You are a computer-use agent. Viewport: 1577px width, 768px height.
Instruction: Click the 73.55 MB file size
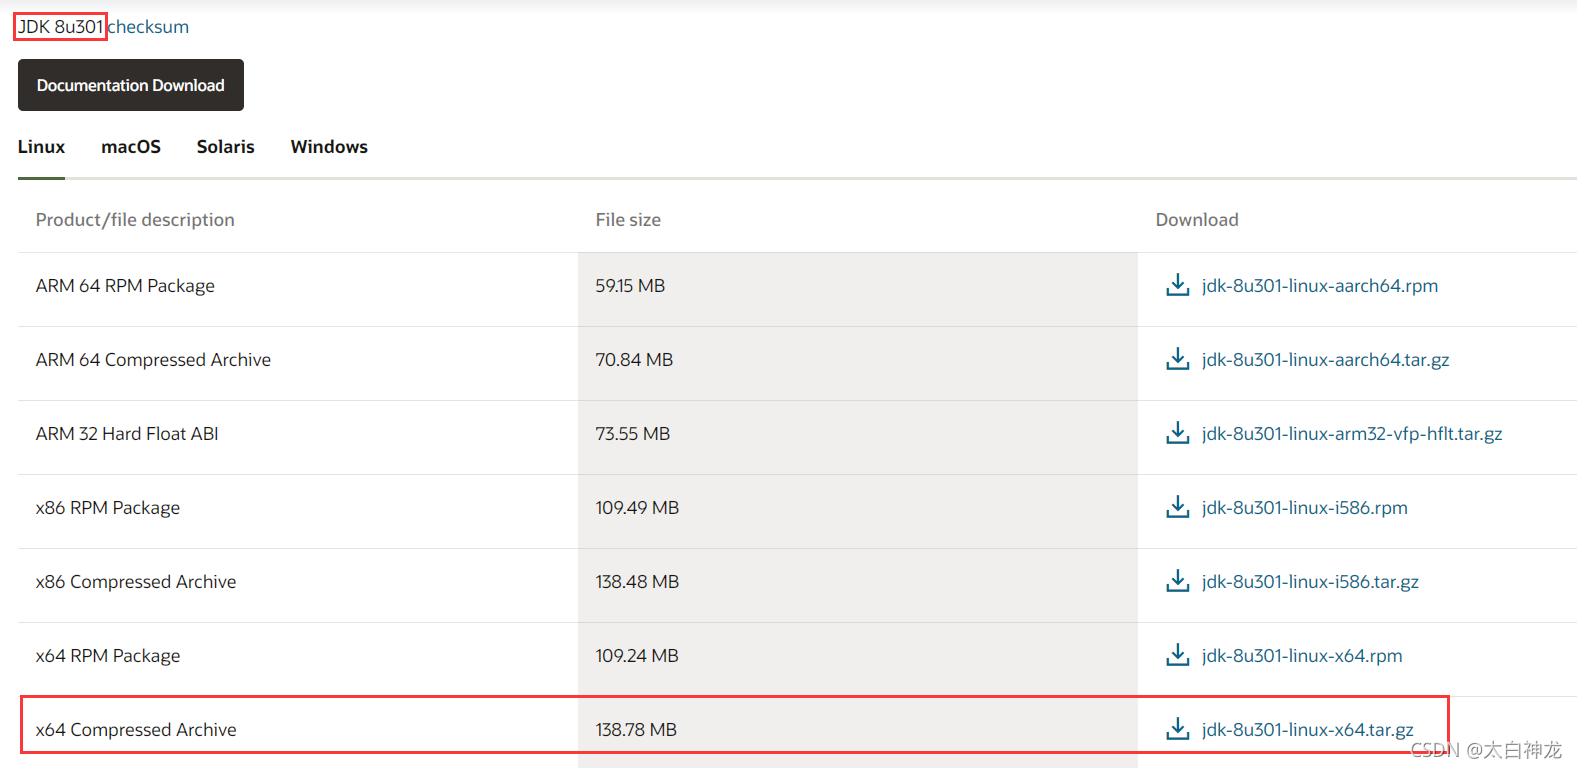coord(633,434)
